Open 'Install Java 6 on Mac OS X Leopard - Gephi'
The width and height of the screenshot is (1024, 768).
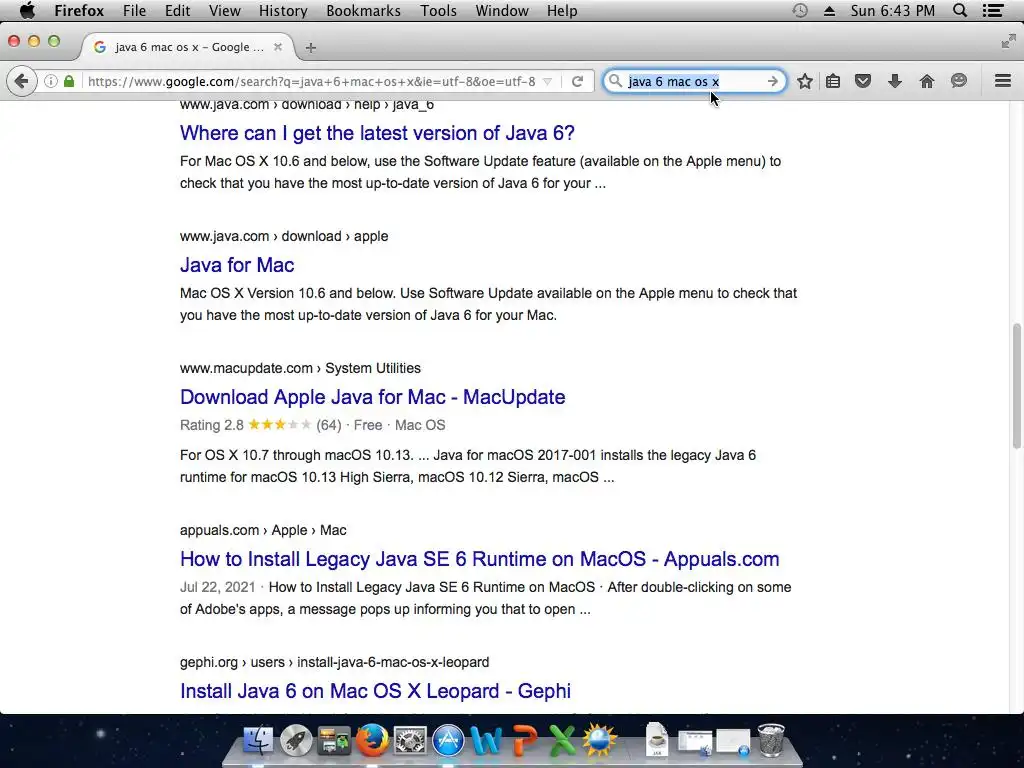tap(376, 691)
